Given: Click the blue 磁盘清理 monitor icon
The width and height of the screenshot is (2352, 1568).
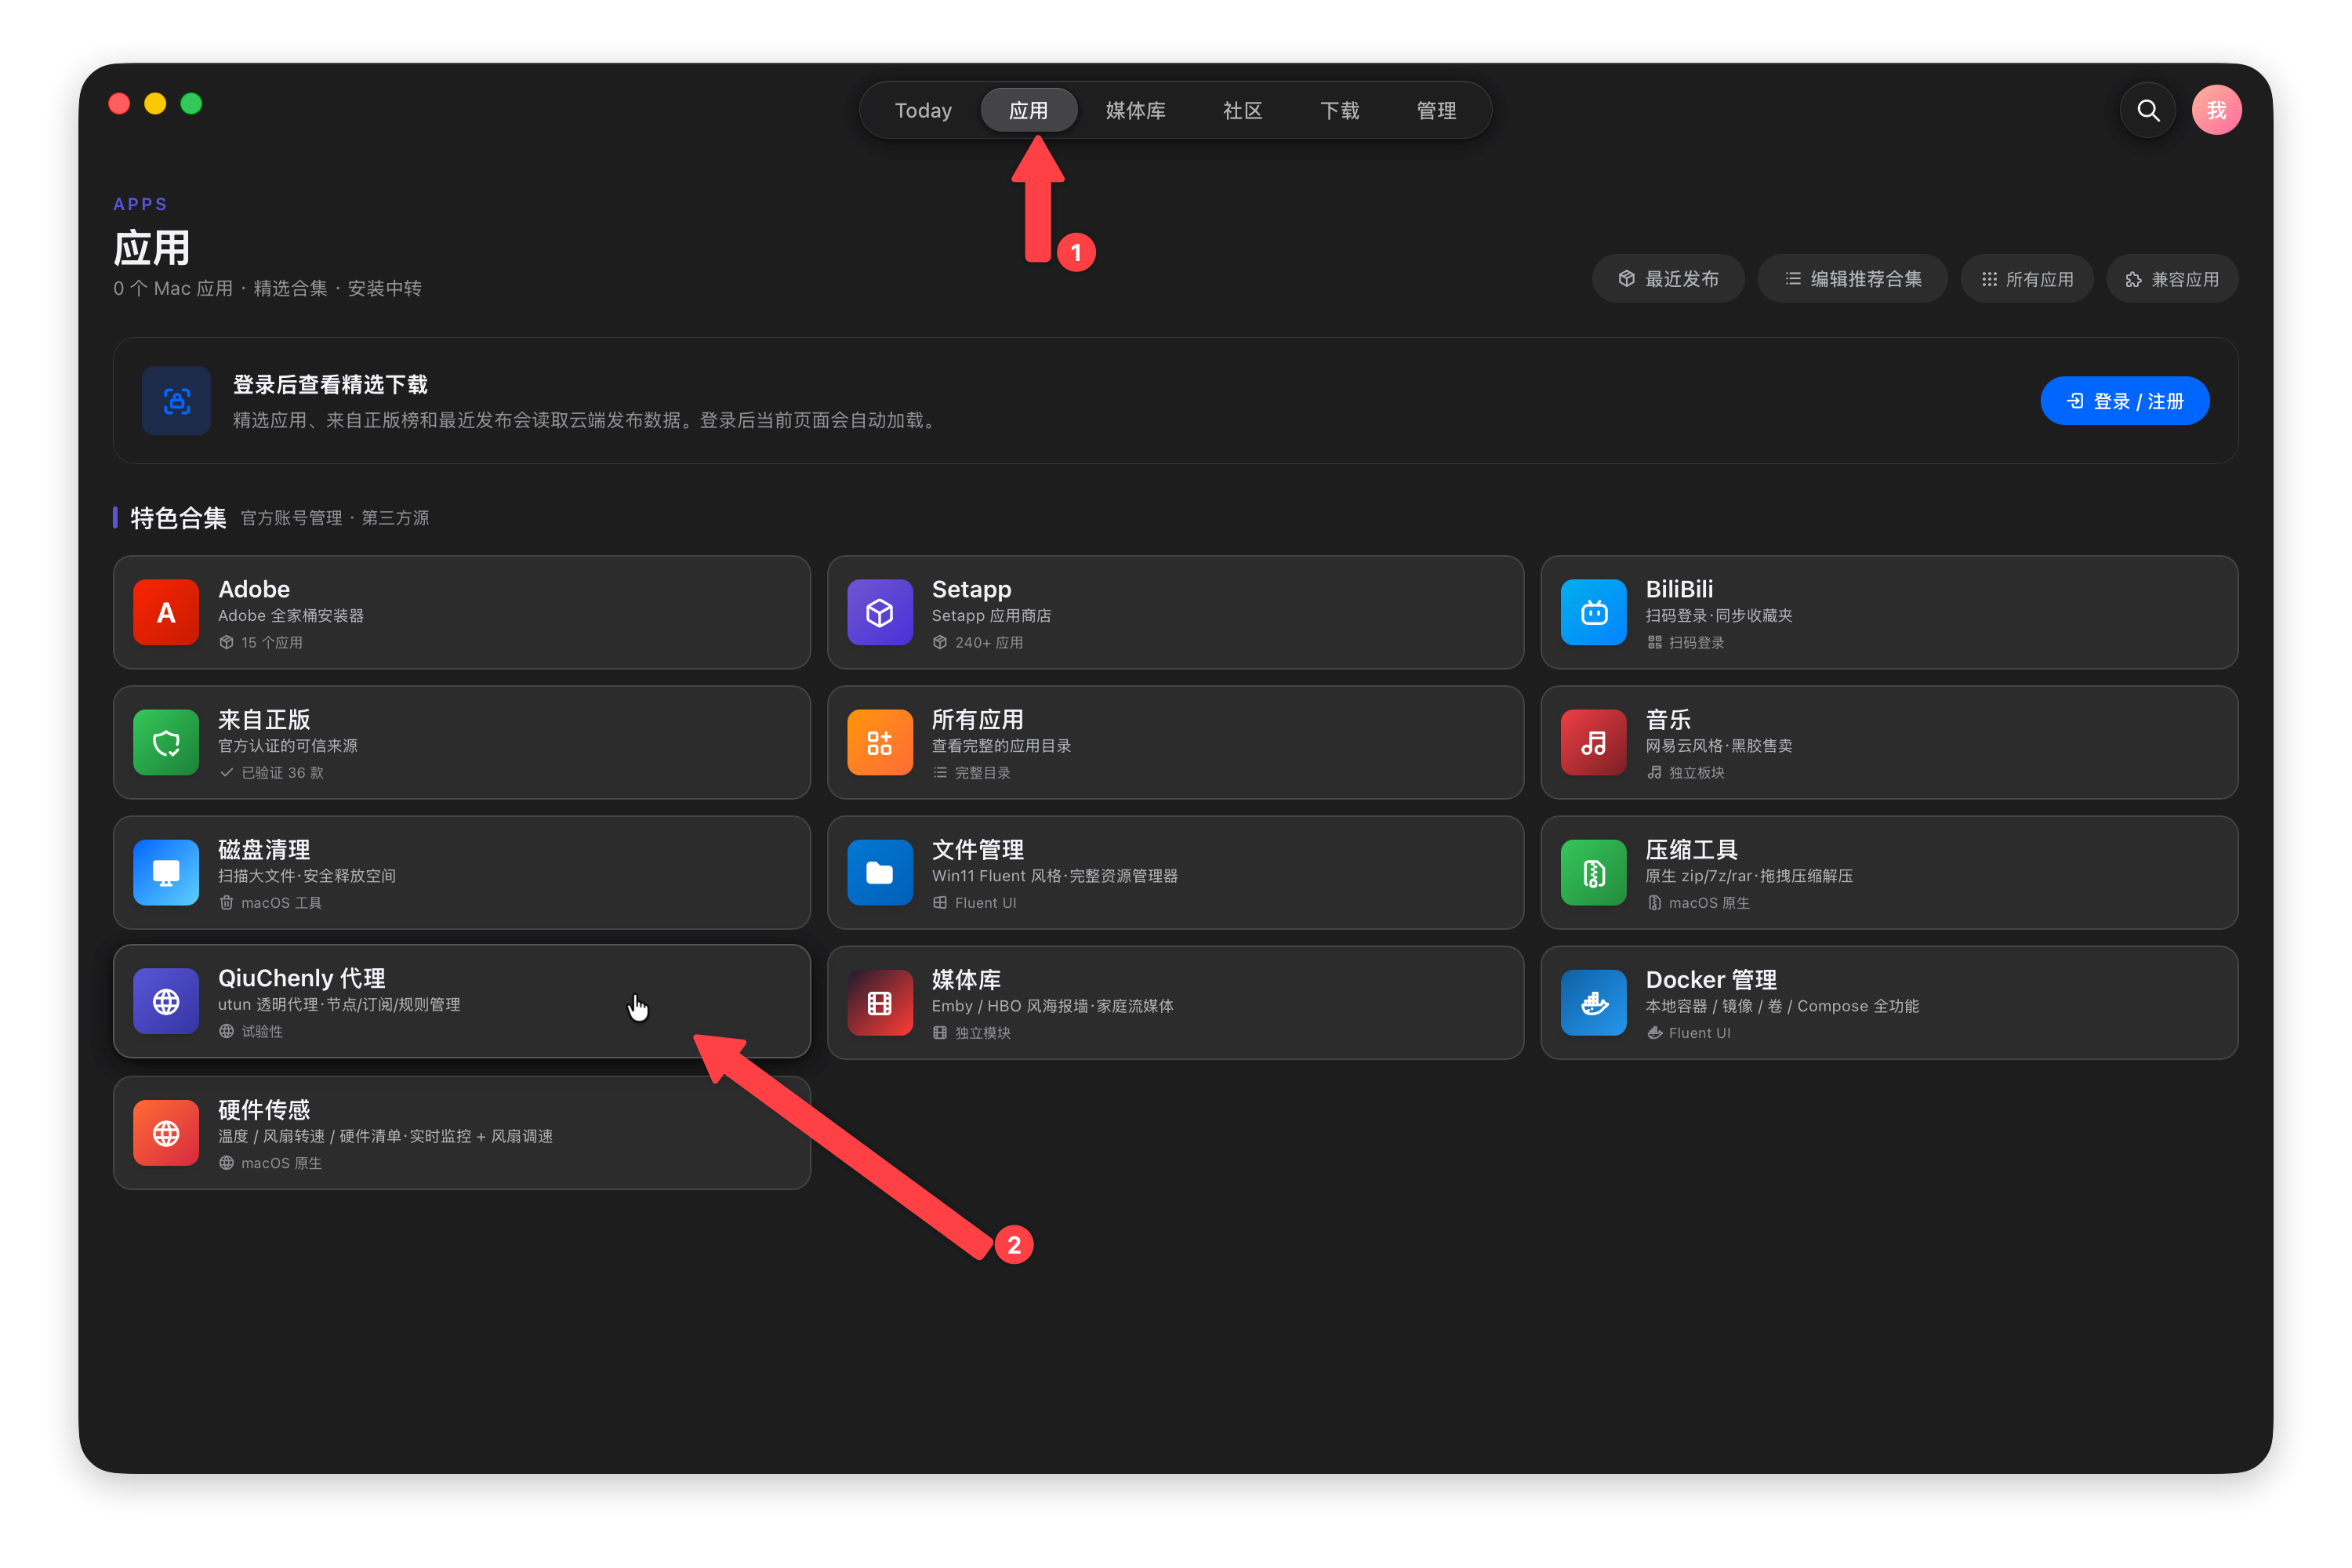Looking at the screenshot, I should click(x=166, y=872).
